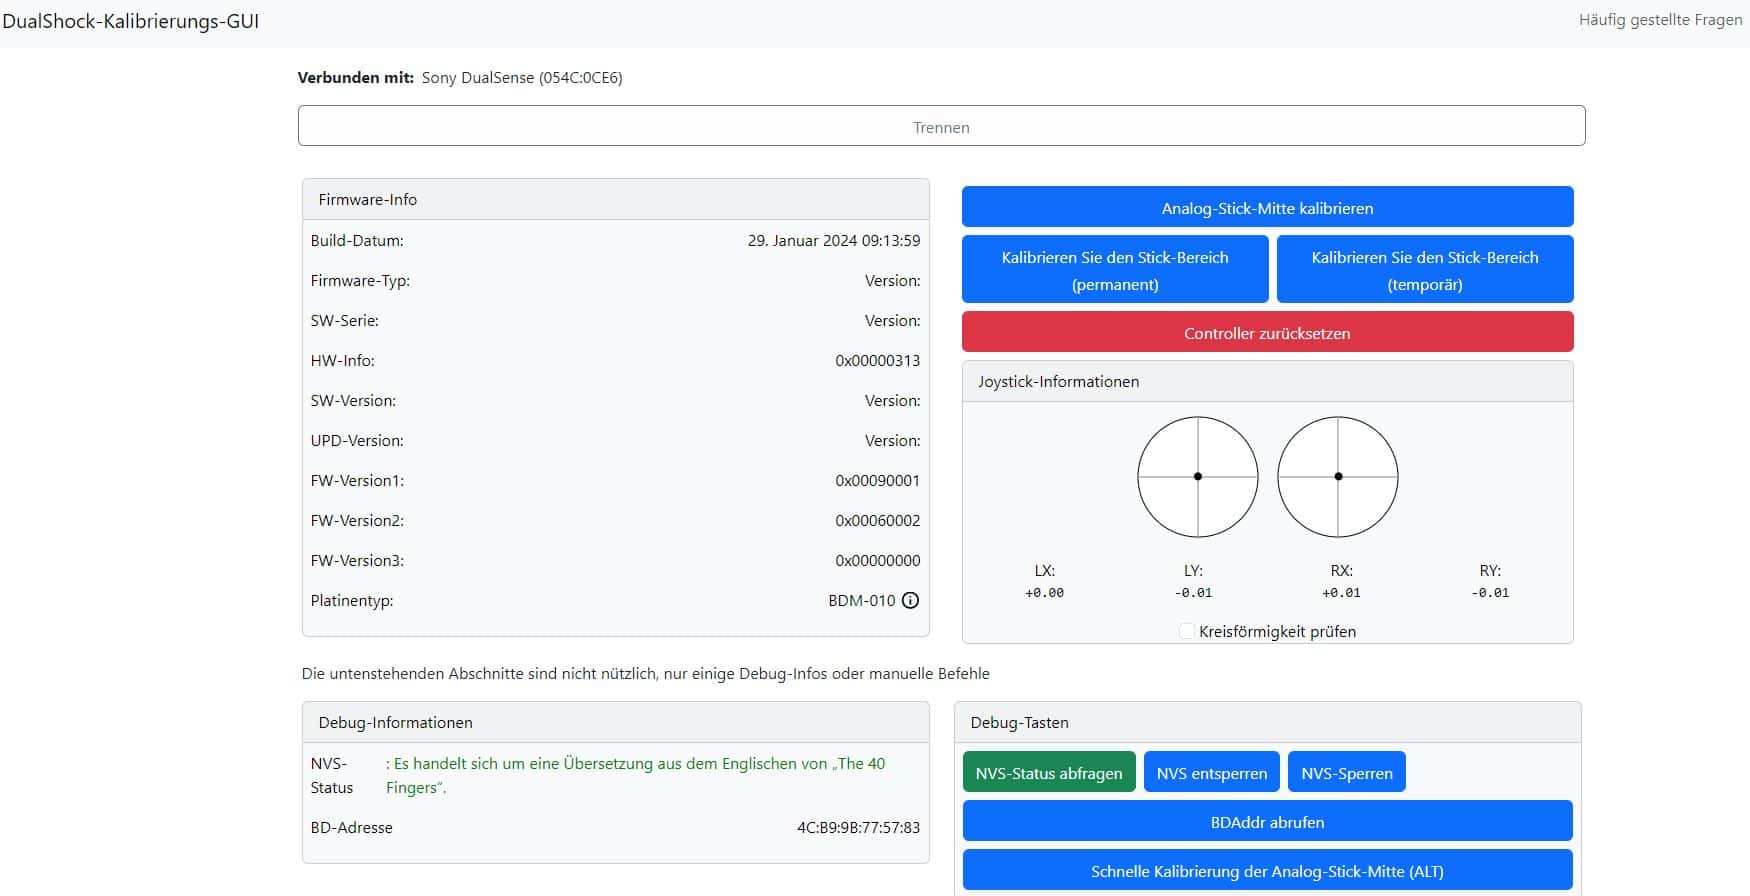Start permanent Stick-Bereich calibration
The width and height of the screenshot is (1750, 896).
(1114, 270)
